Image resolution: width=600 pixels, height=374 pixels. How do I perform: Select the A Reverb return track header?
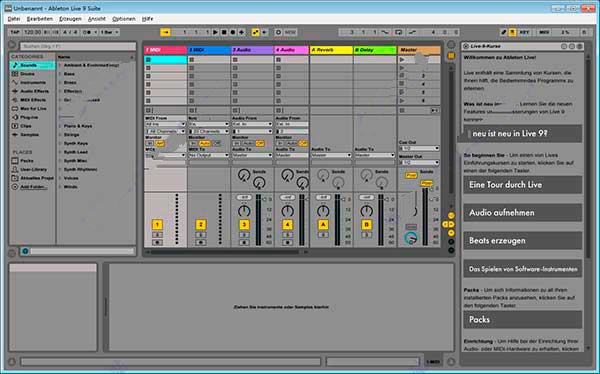(x=331, y=50)
